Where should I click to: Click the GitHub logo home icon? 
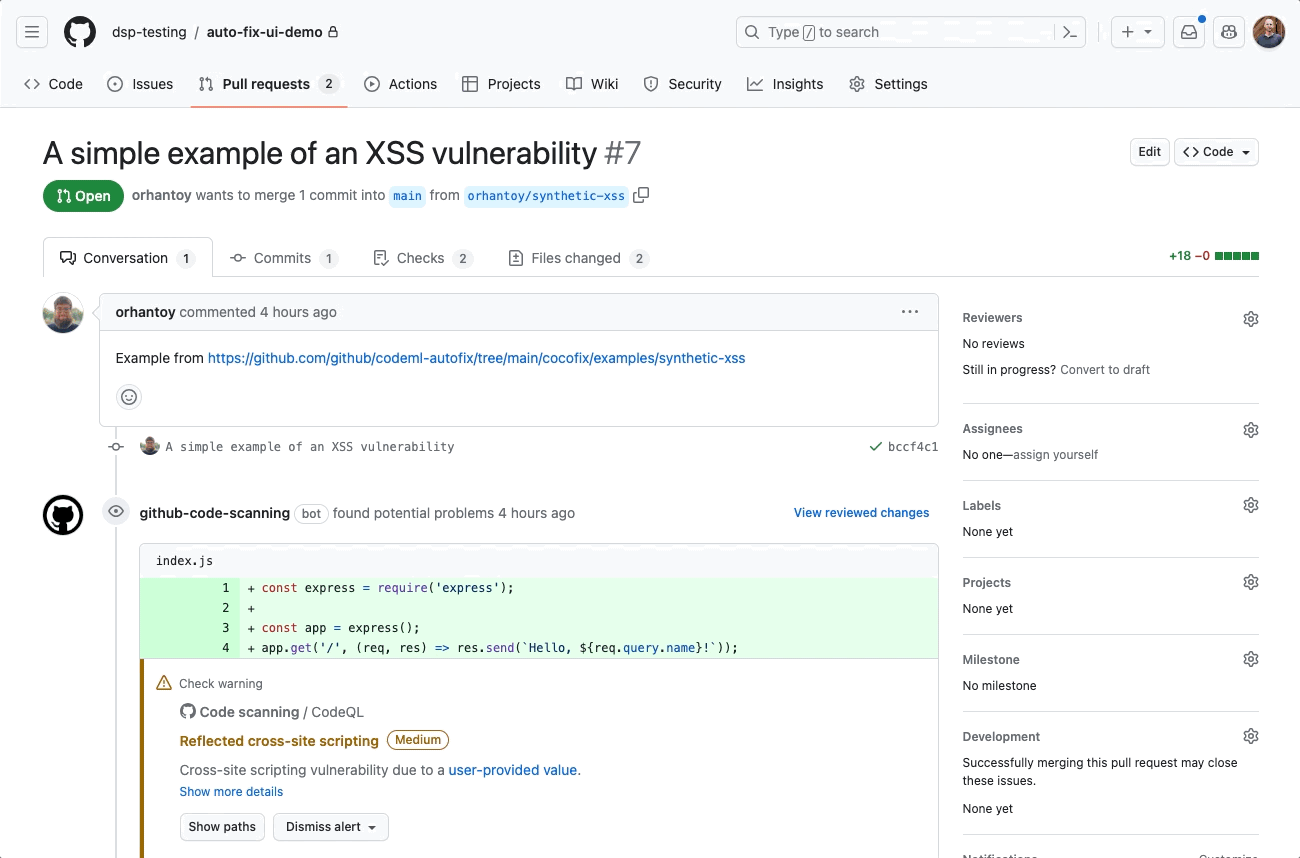(80, 32)
